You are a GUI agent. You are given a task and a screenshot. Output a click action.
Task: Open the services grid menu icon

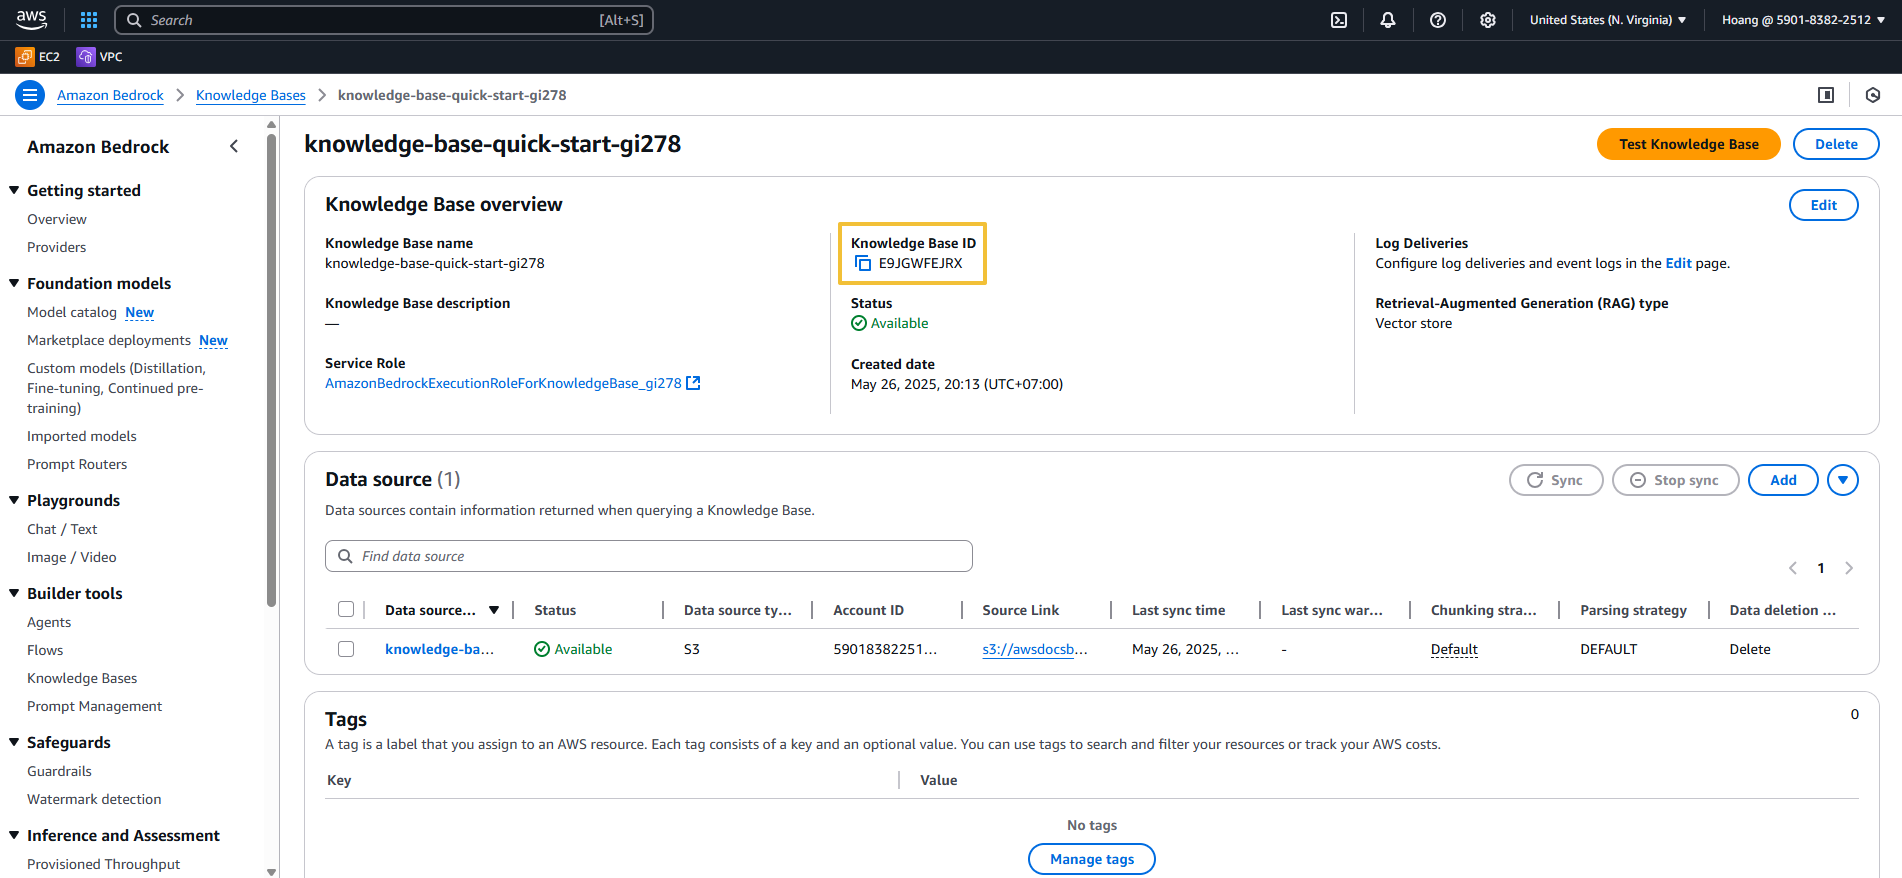click(89, 20)
